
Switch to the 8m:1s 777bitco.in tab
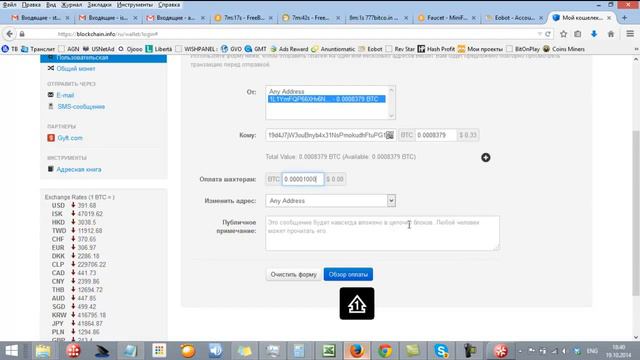click(x=377, y=18)
